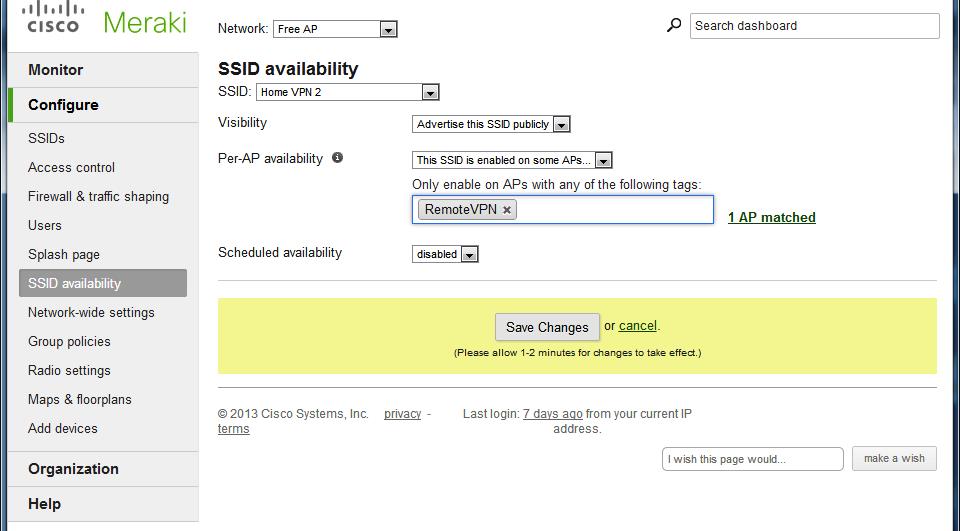Click the cancel link
Viewport: 960px width, 531px height.
click(637, 326)
